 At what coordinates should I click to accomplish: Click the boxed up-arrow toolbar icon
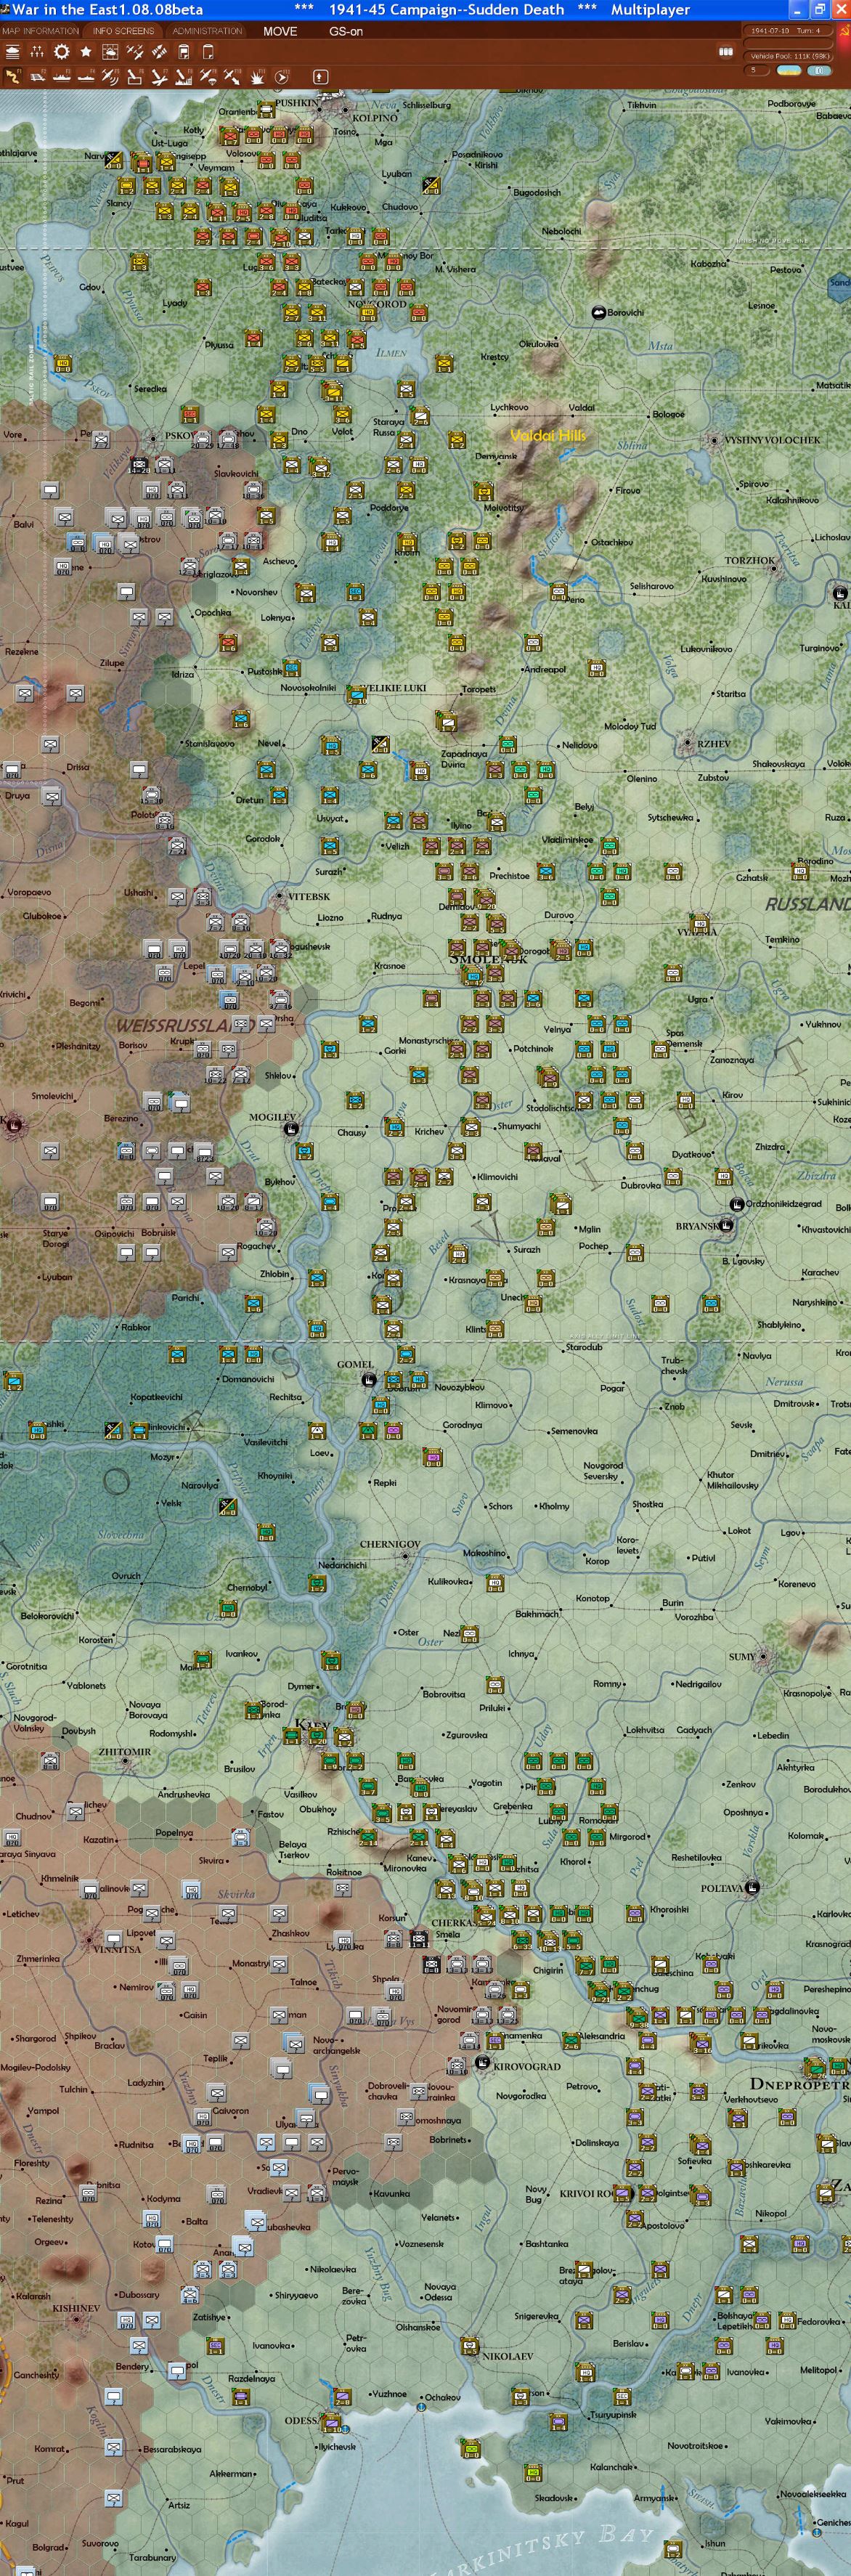pos(320,77)
